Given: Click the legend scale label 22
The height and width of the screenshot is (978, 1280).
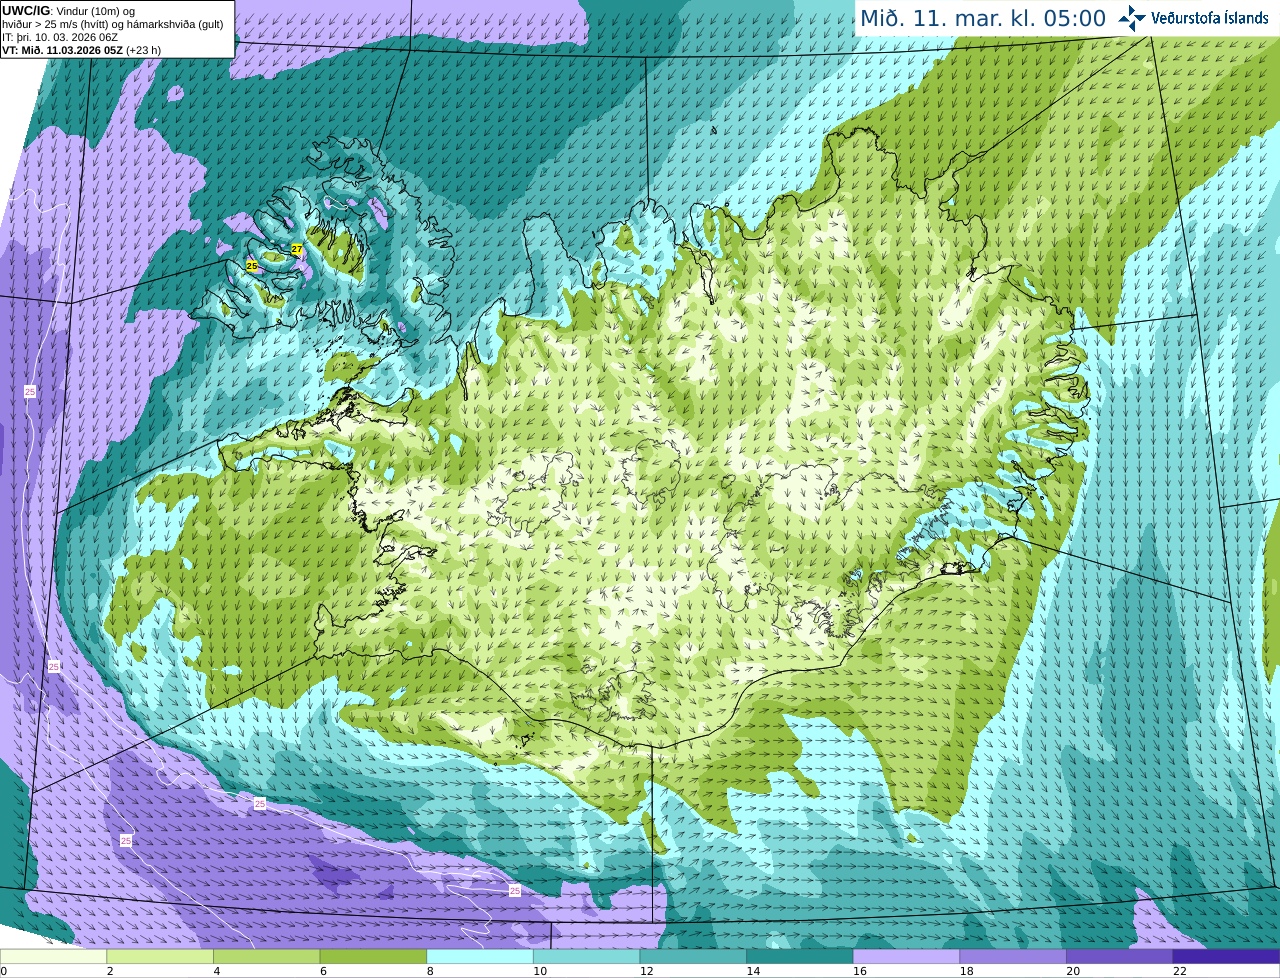Looking at the screenshot, I should tap(1180, 971).
